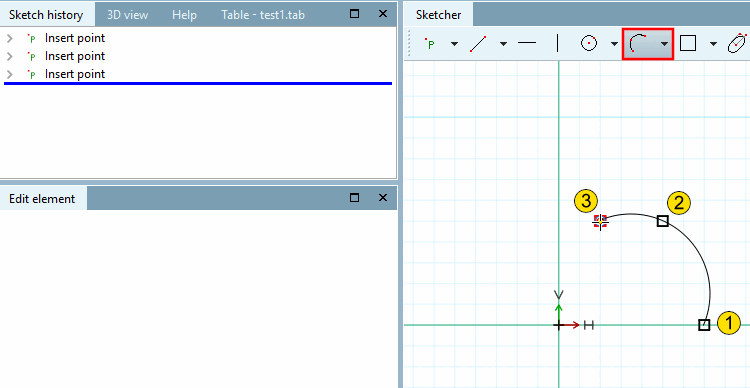Viewport: 750px width, 388px height.
Task: Close the Sketch history panel
Action: pos(383,13)
